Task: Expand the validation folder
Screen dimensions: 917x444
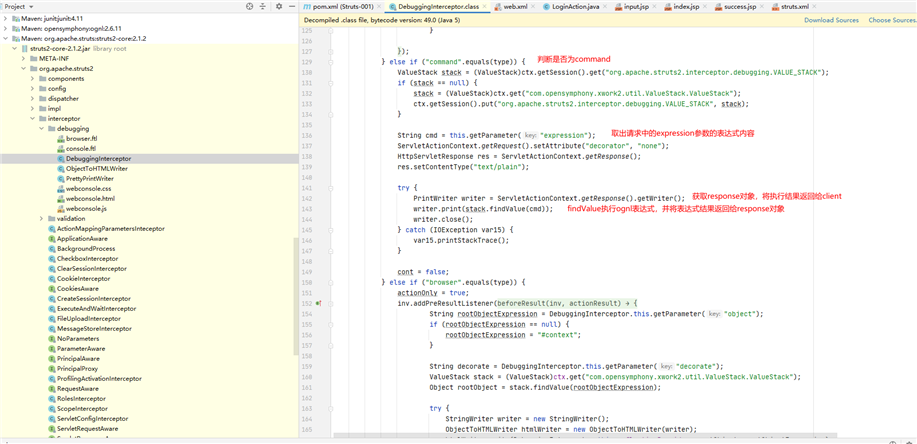Action: point(42,218)
